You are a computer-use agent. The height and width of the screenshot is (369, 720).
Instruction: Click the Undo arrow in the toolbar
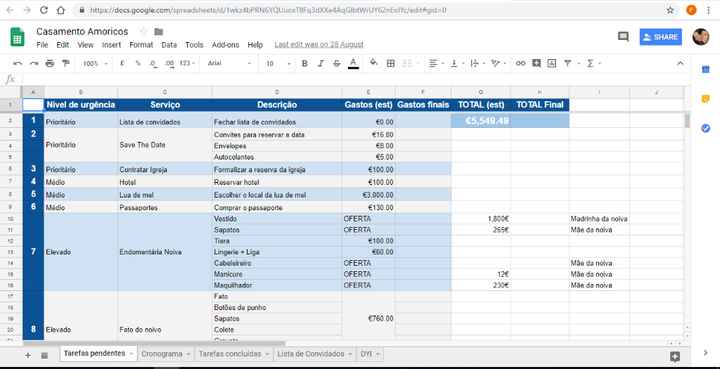coord(18,63)
